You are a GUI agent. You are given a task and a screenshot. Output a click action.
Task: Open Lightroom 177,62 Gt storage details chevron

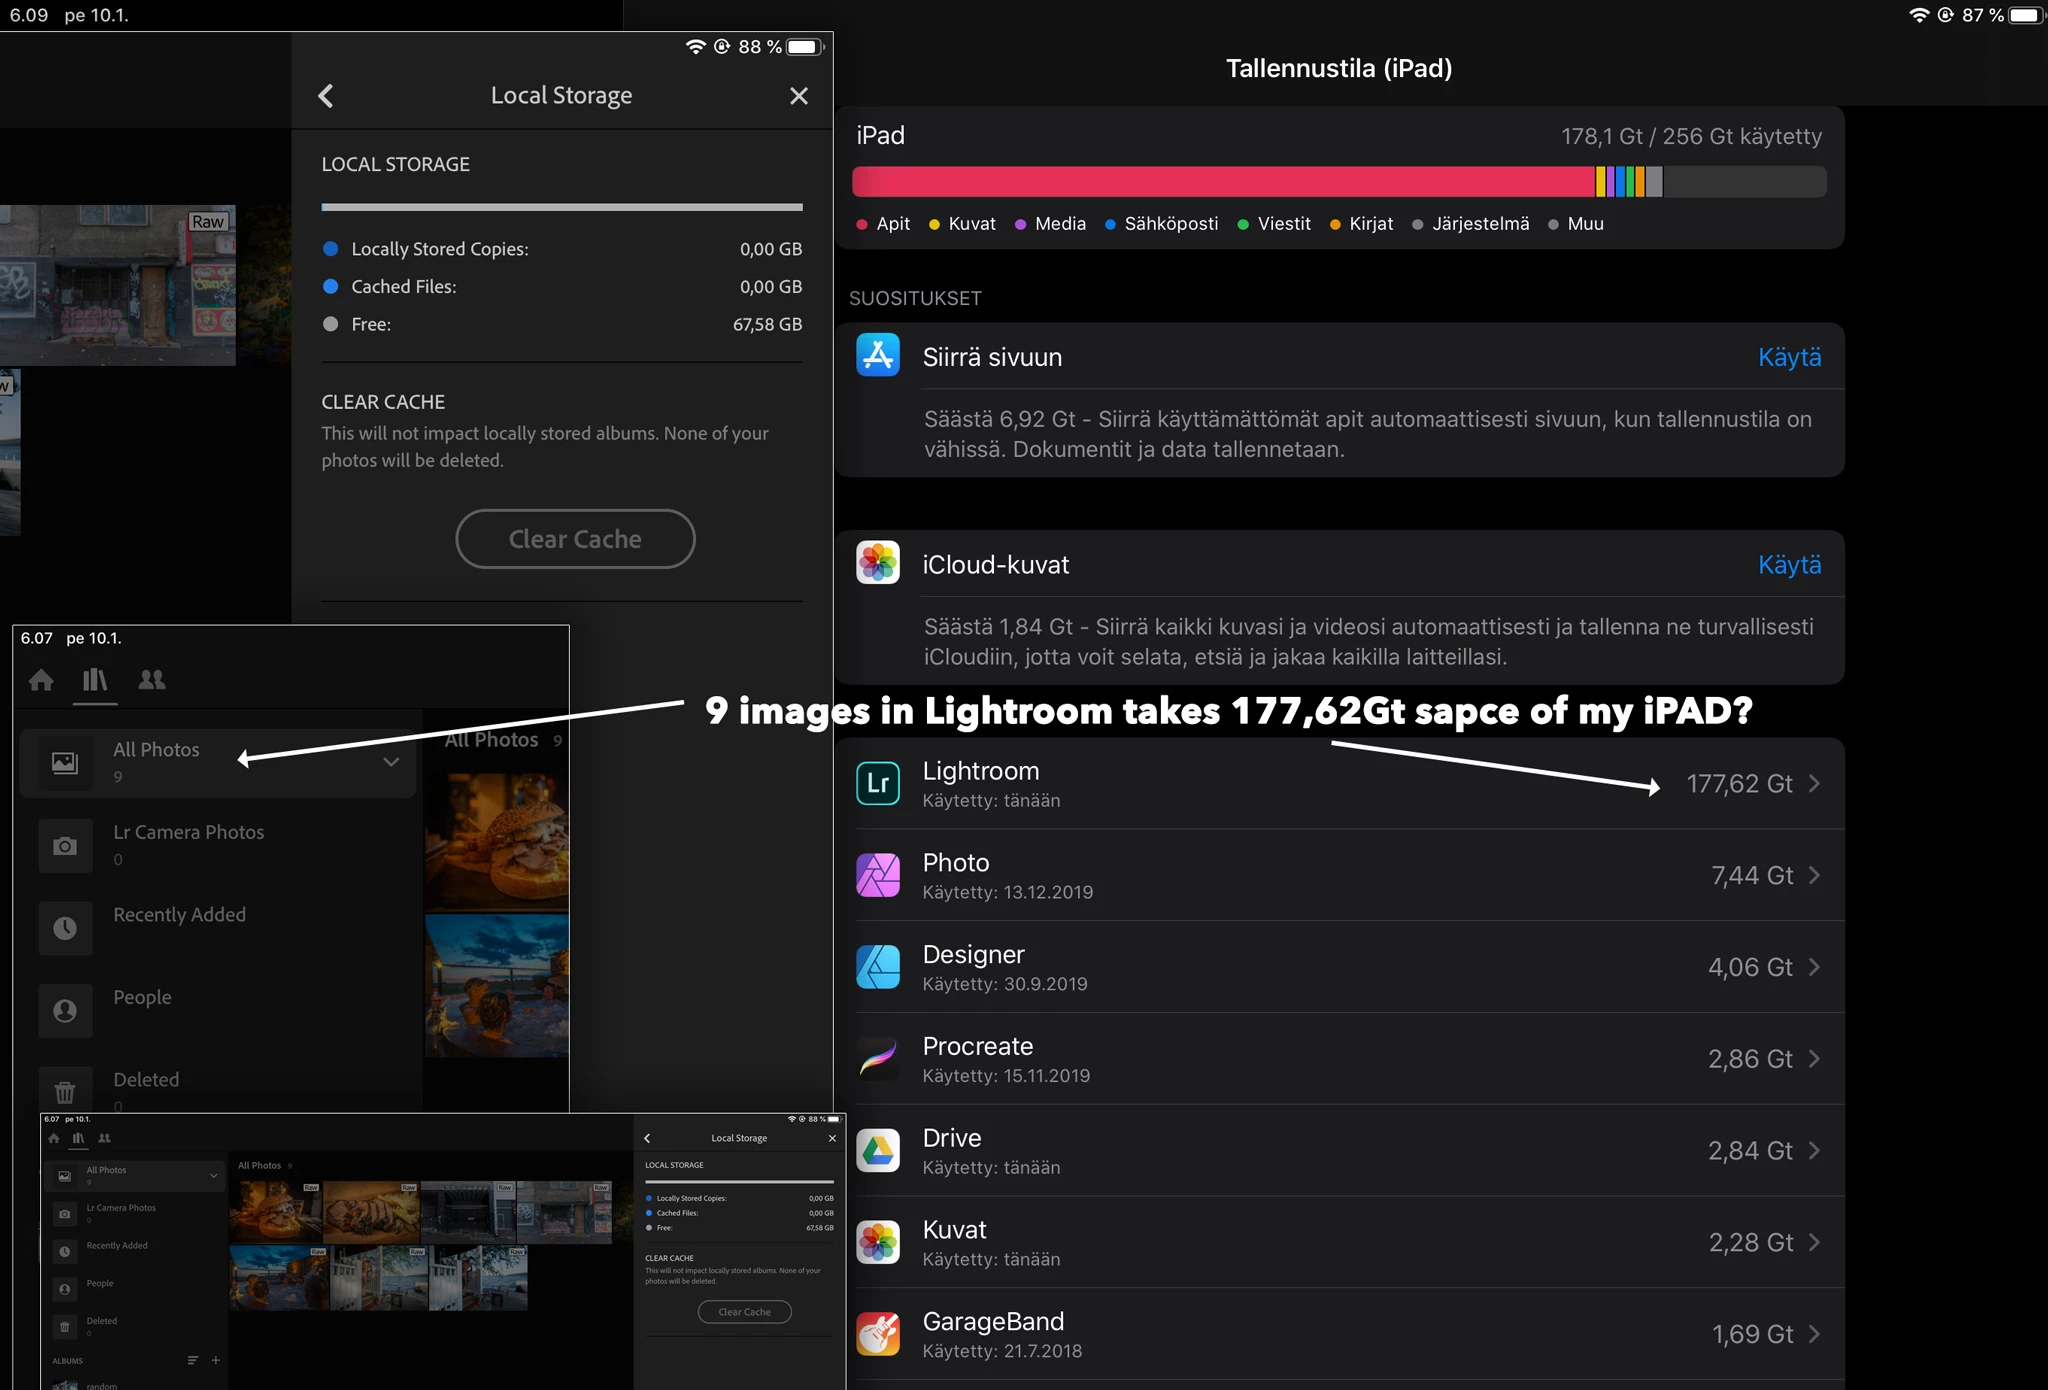click(1814, 784)
